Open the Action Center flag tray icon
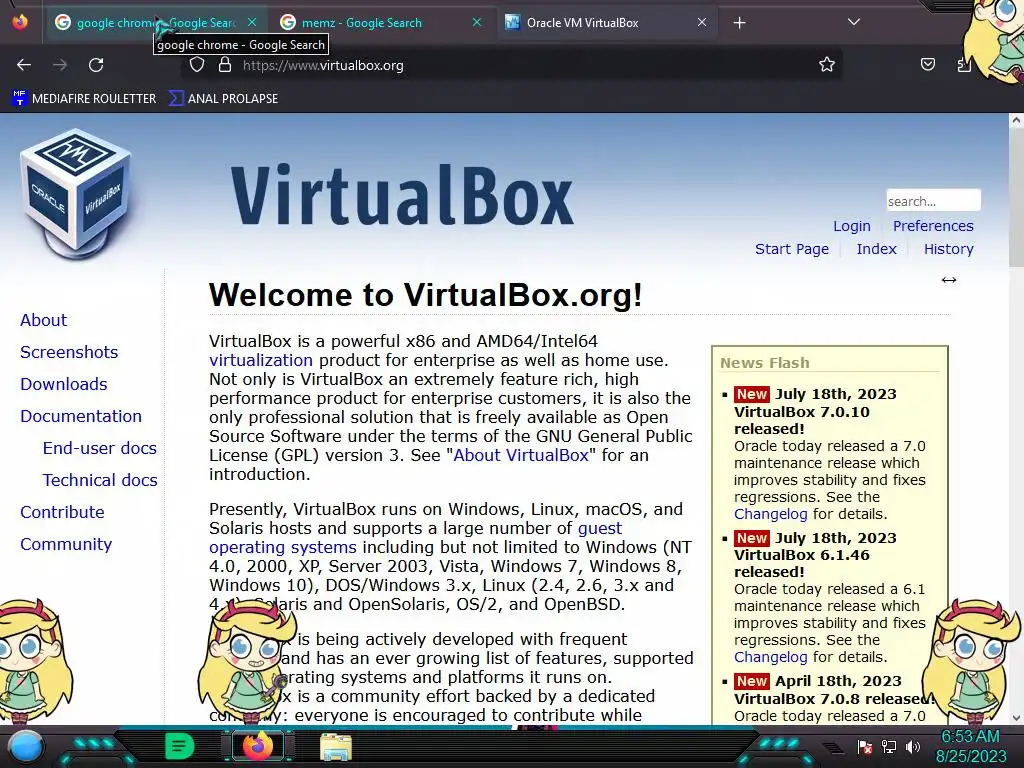 click(865, 747)
